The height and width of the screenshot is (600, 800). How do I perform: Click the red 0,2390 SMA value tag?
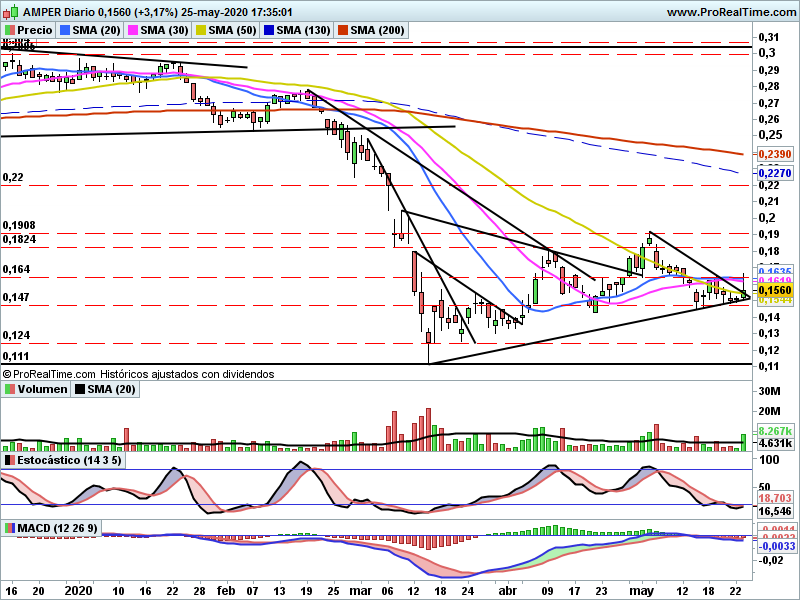point(774,154)
